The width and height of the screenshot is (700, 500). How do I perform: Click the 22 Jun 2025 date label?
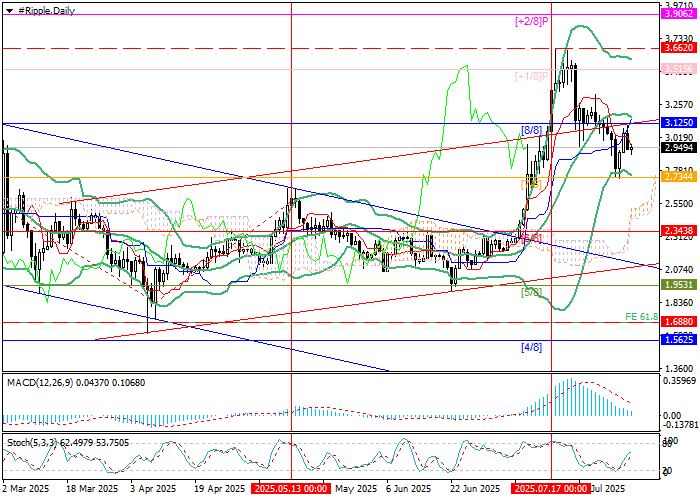point(475,488)
